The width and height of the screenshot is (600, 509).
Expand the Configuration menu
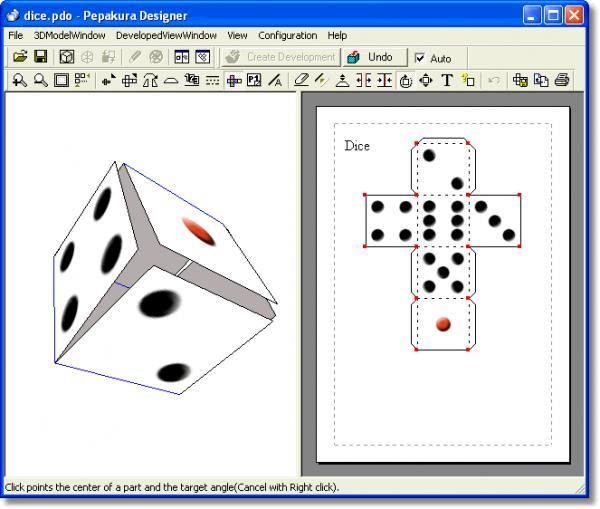[x=287, y=35]
